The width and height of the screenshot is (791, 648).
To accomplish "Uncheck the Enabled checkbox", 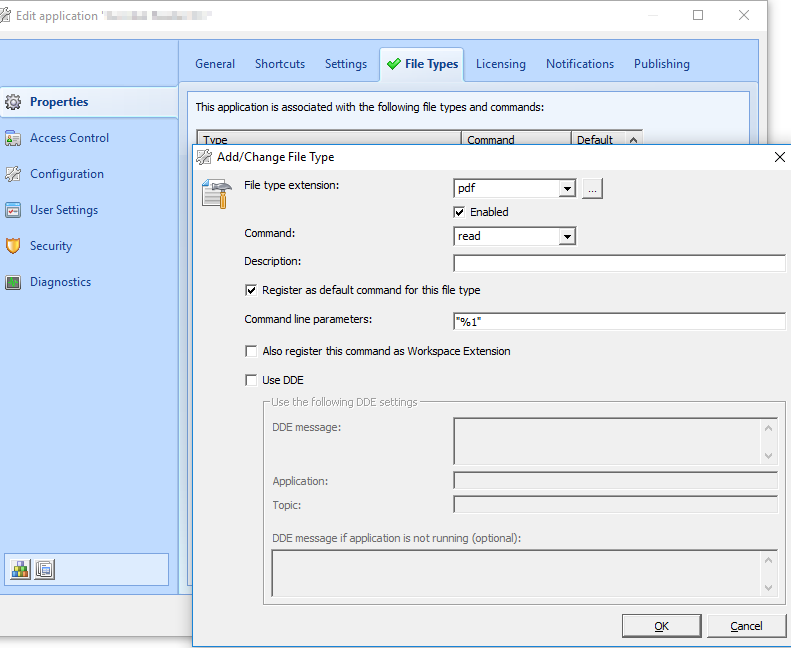I will point(459,212).
